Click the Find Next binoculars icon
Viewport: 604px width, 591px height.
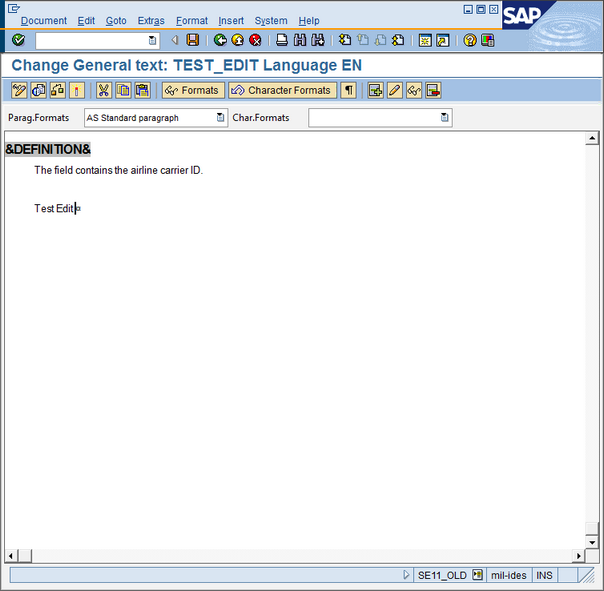[318, 40]
